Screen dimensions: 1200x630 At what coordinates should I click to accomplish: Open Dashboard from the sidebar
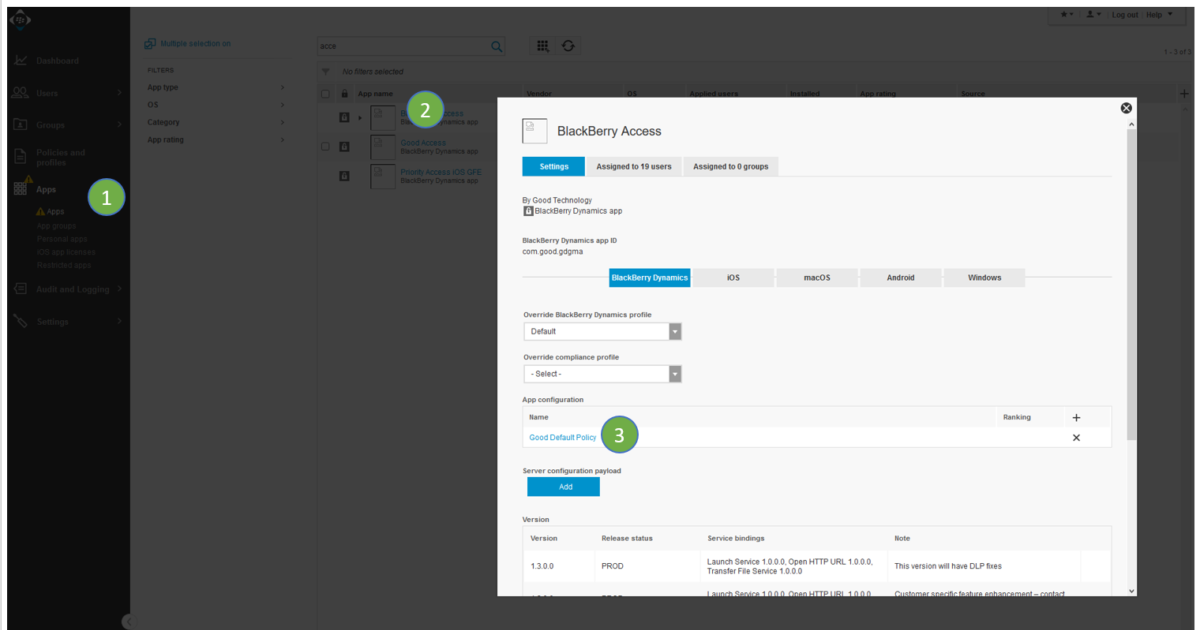tap(57, 61)
